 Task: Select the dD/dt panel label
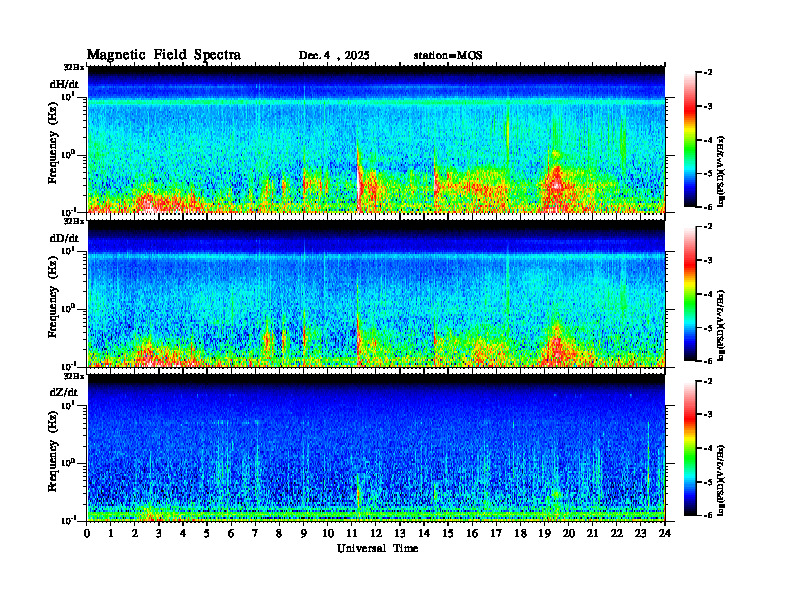coord(64,238)
